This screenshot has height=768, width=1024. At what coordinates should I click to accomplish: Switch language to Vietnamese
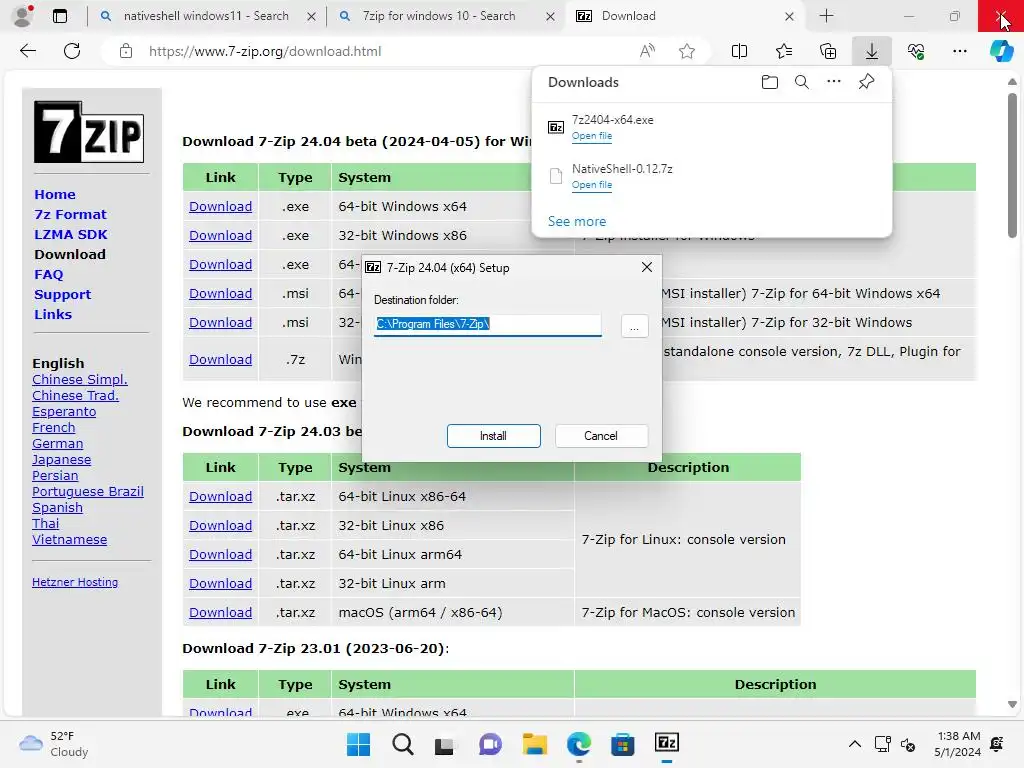tap(69, 539)
